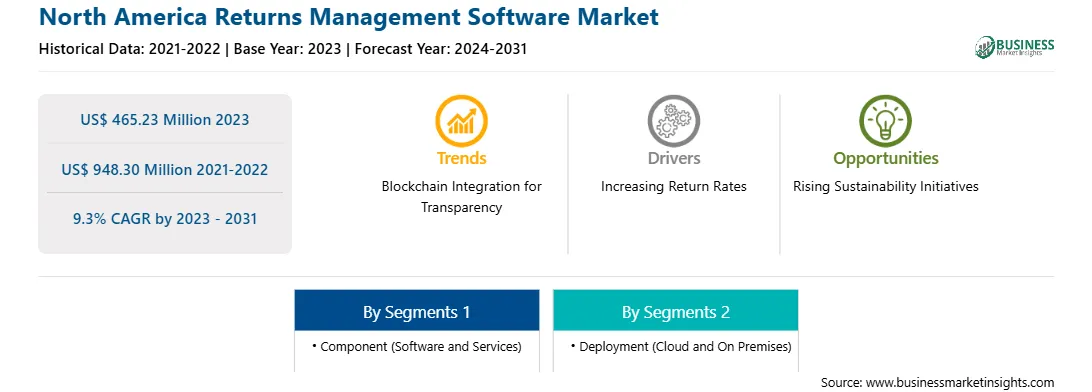Viewport: 1092px width, 392px height.
Task: Click Deployment (Cloud and On Premises) item
Action: (680, 346)
